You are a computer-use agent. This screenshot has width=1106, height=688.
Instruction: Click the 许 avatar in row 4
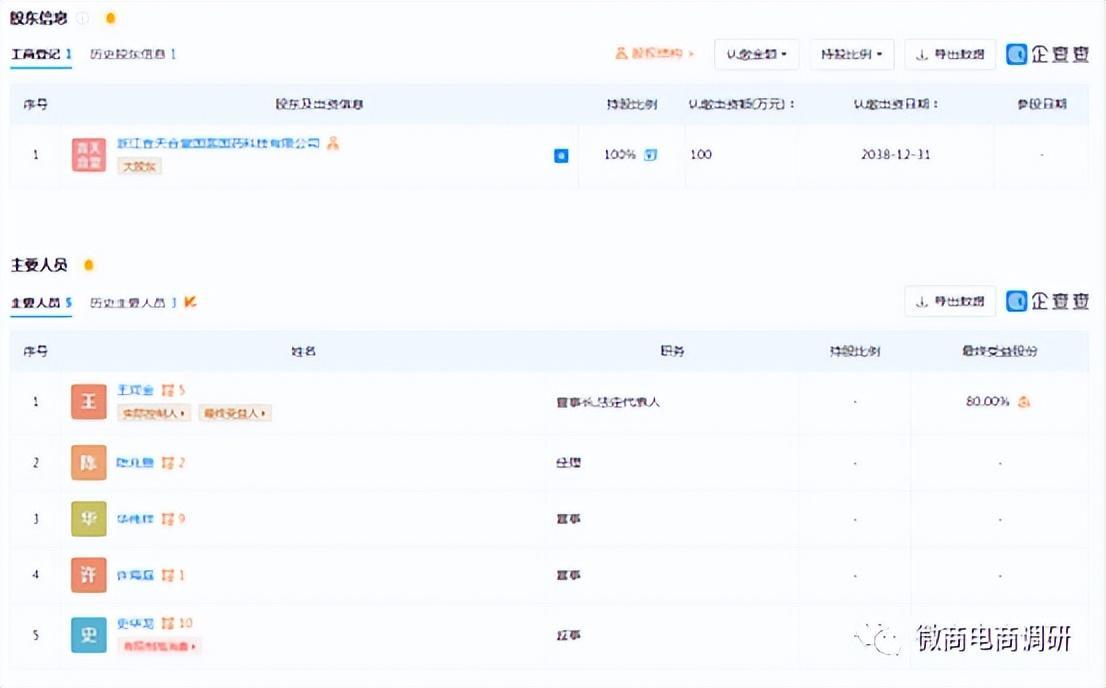point(89,575)
